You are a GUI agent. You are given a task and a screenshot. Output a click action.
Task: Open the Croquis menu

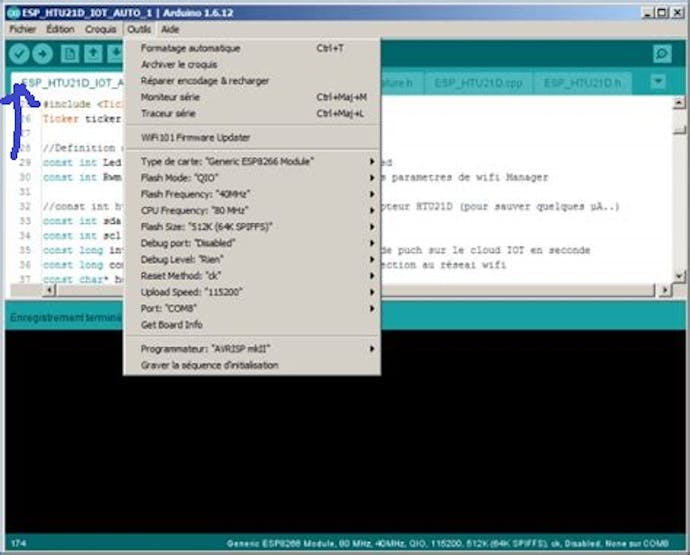tap(101, 29)
